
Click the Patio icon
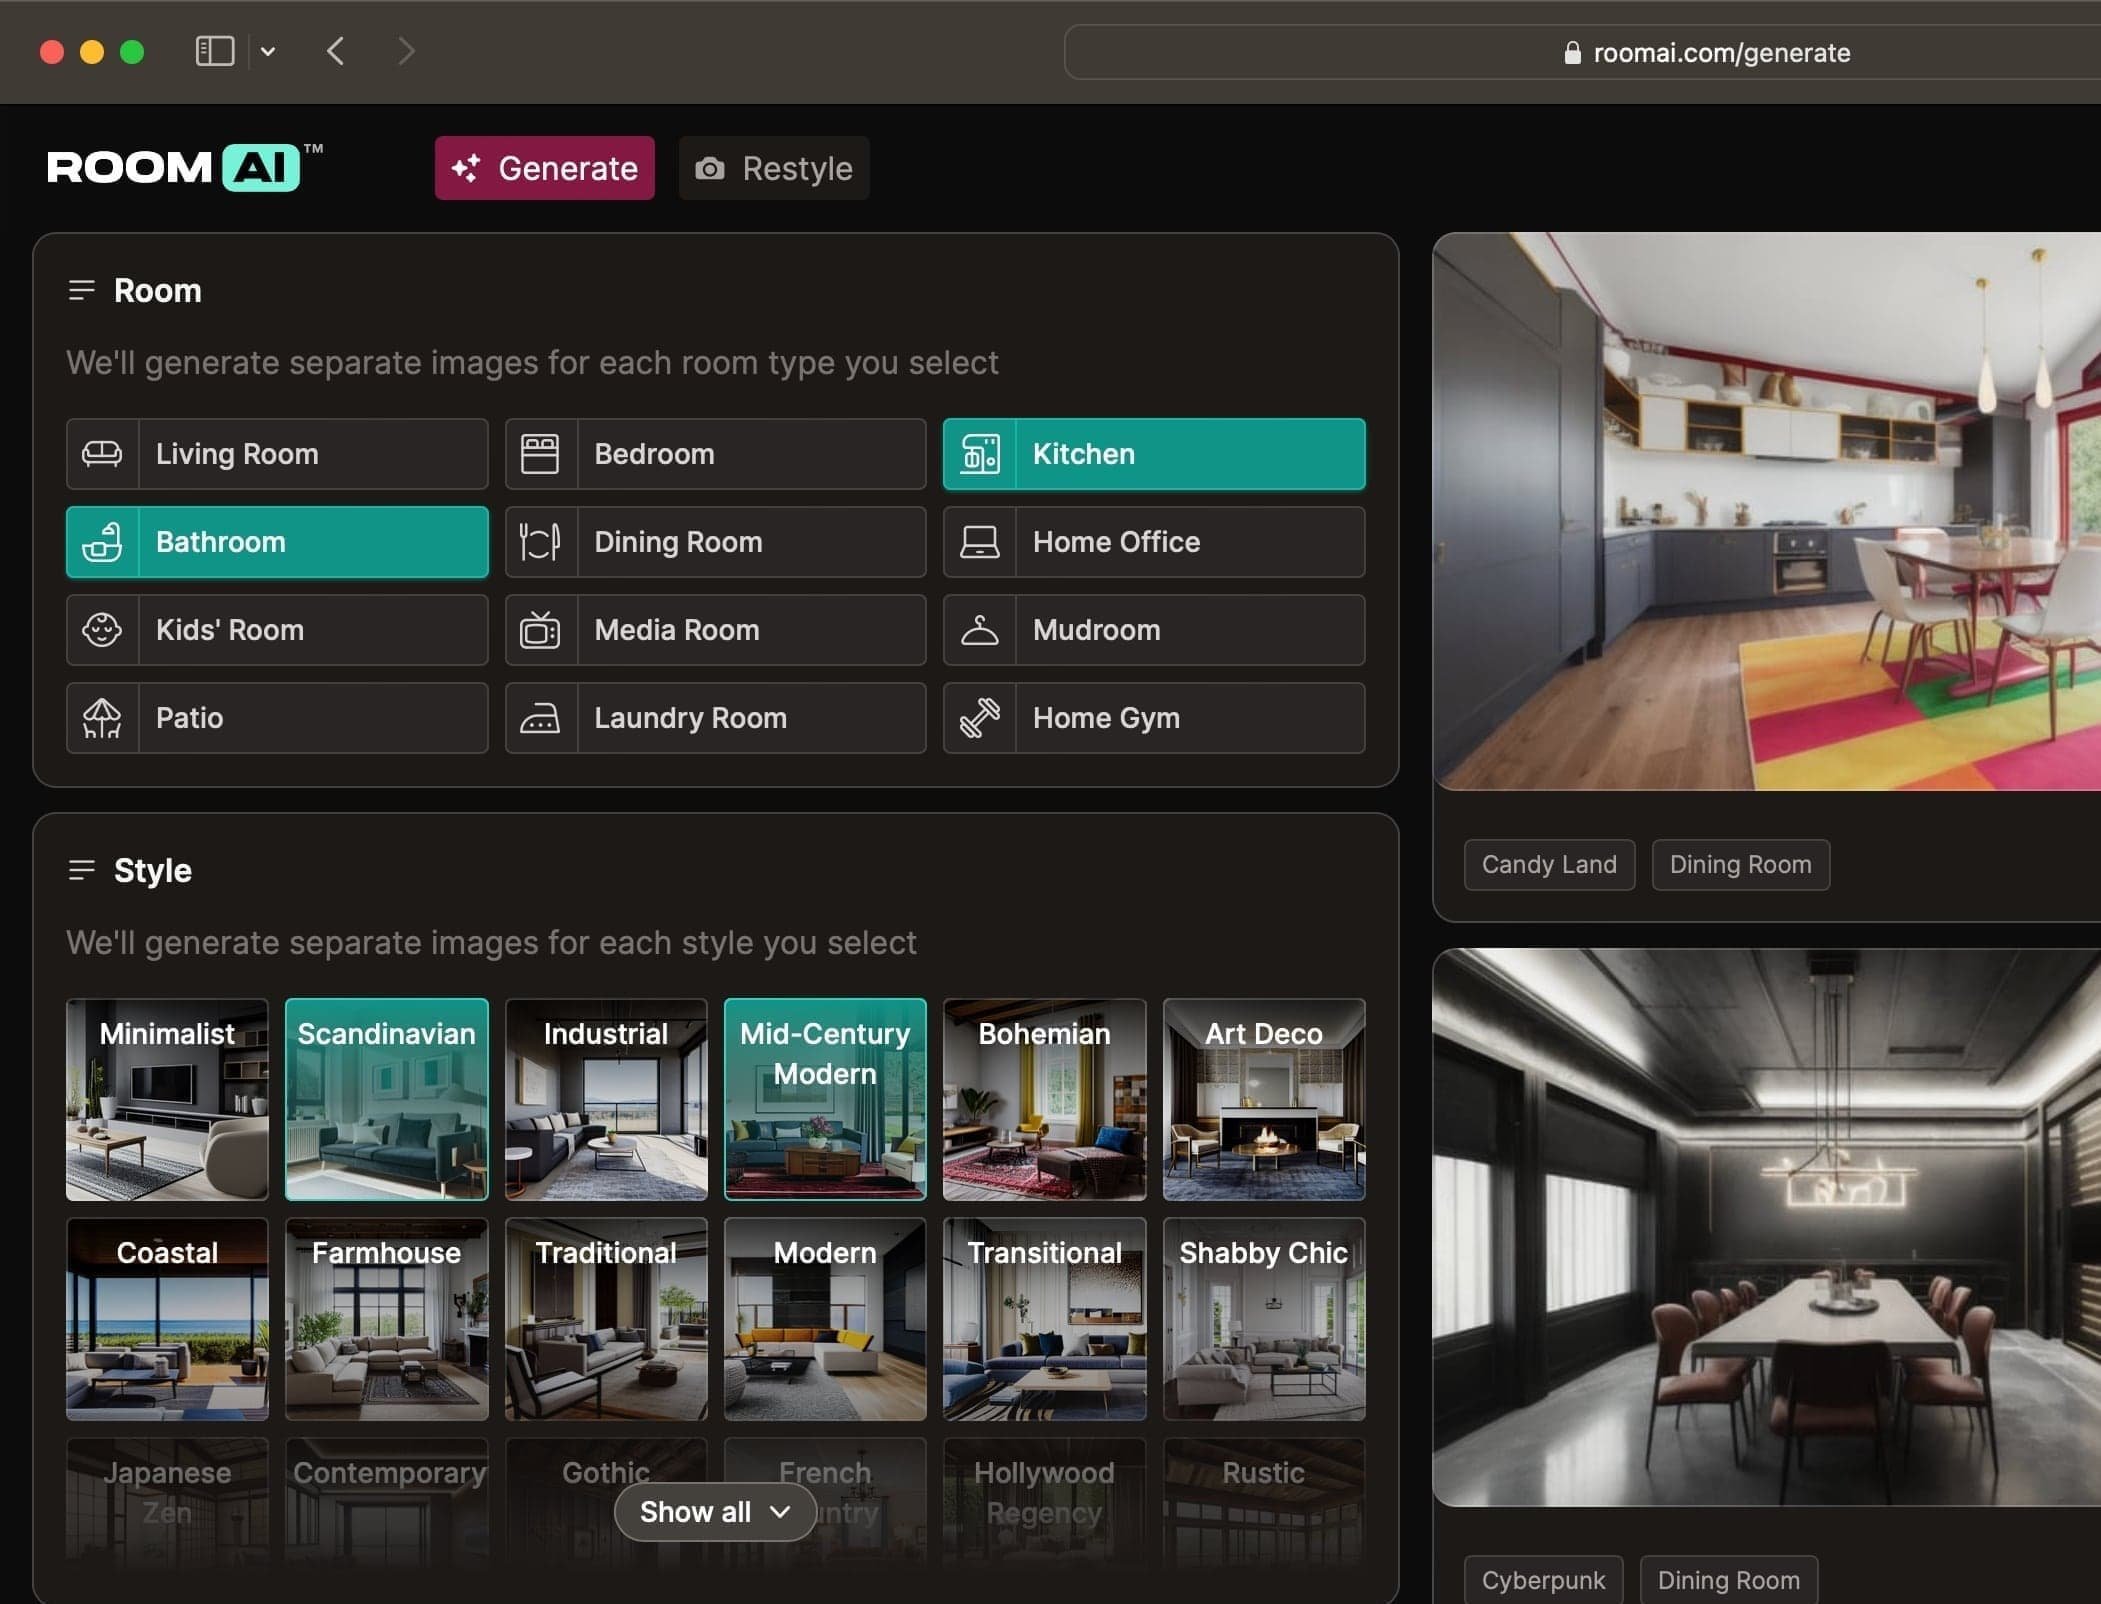(x=103, y=716)
